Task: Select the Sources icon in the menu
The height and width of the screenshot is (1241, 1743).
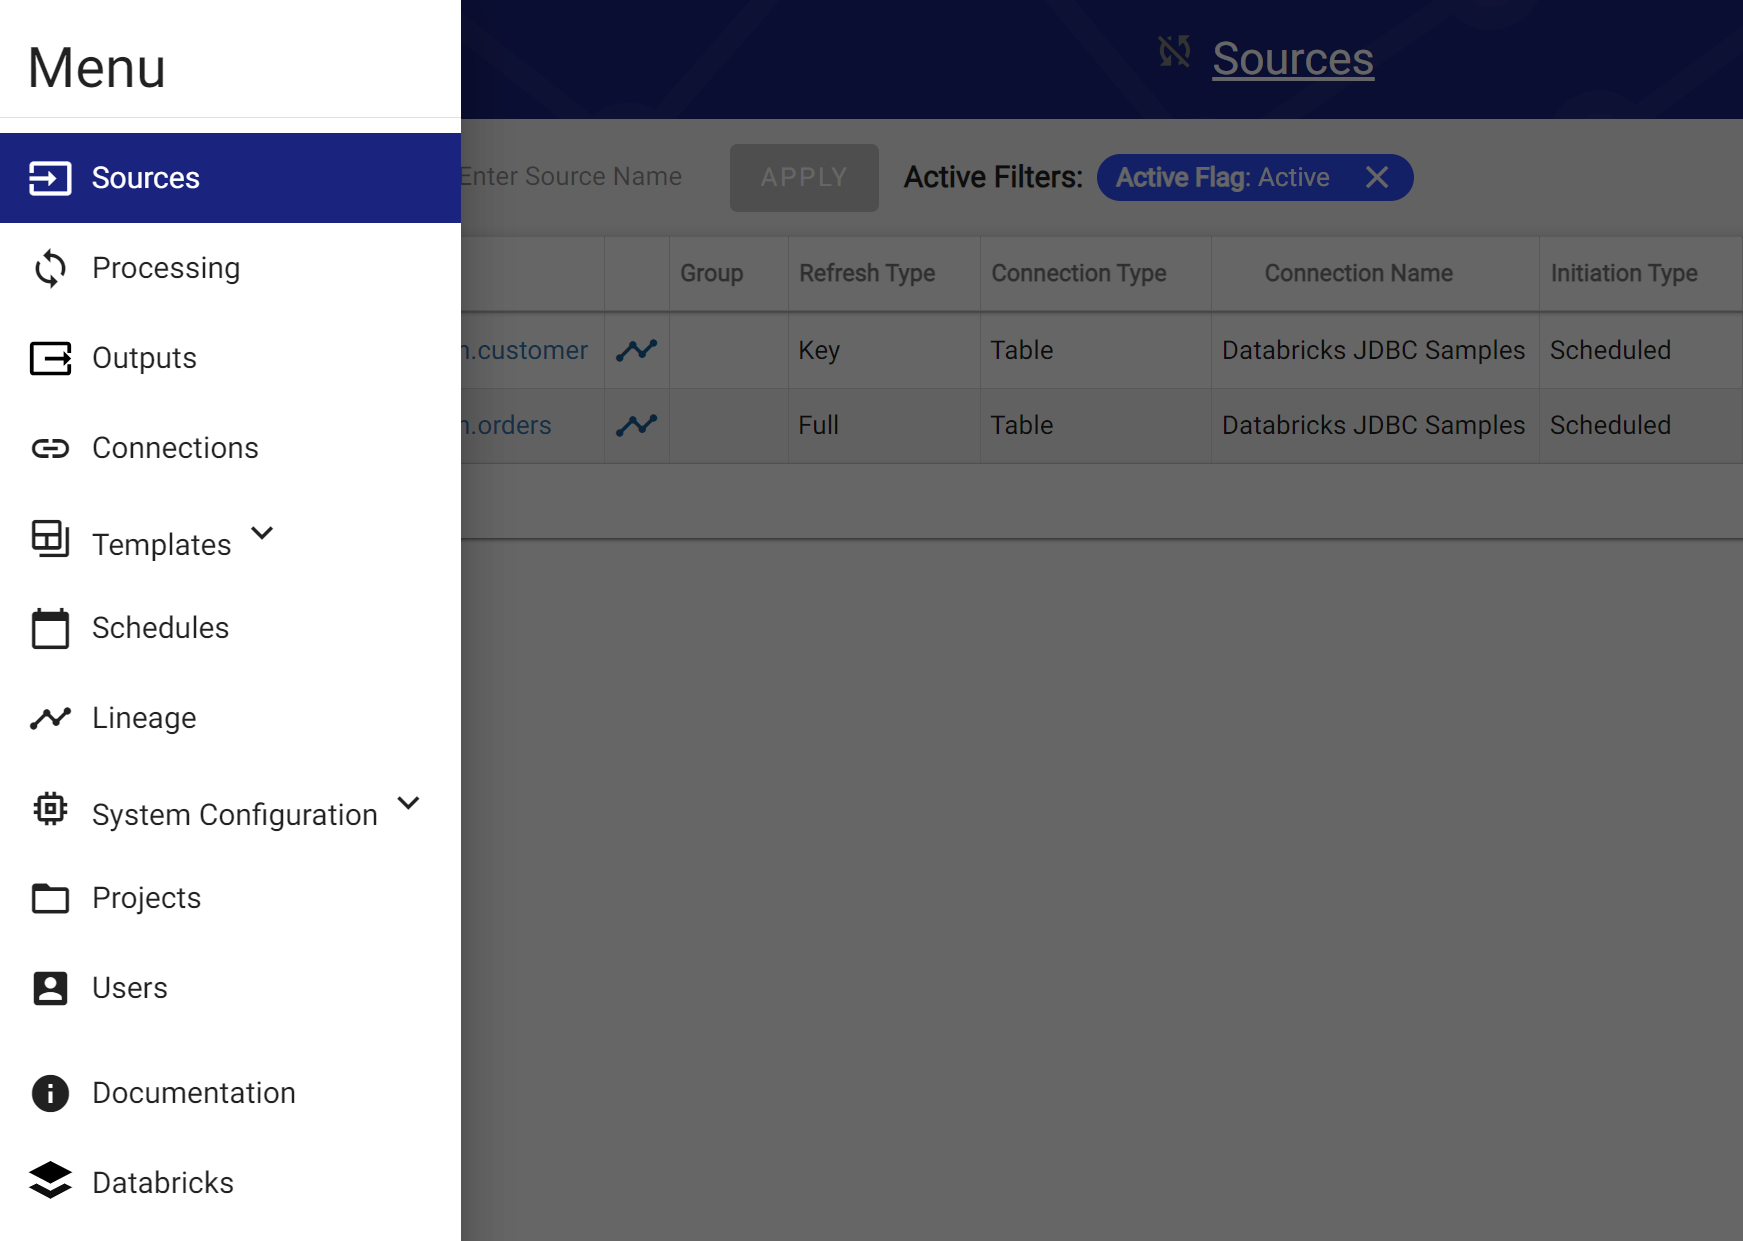Action: (50, 177)
